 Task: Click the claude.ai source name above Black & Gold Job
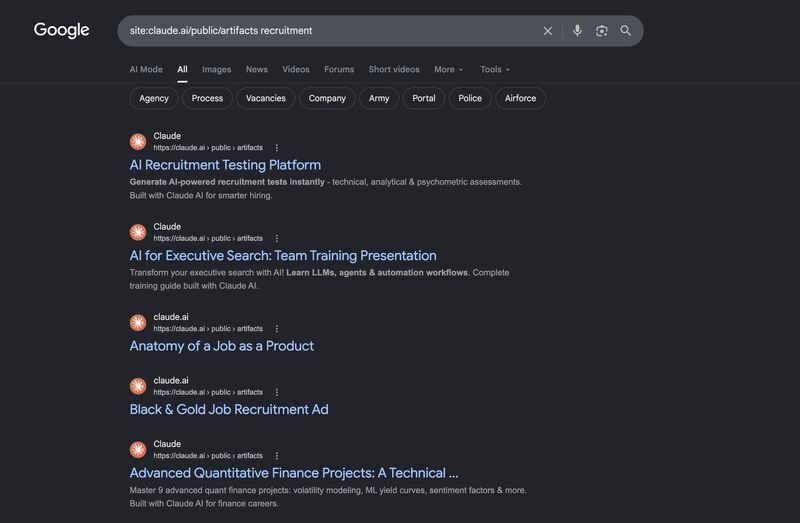[x=171, y=380]
